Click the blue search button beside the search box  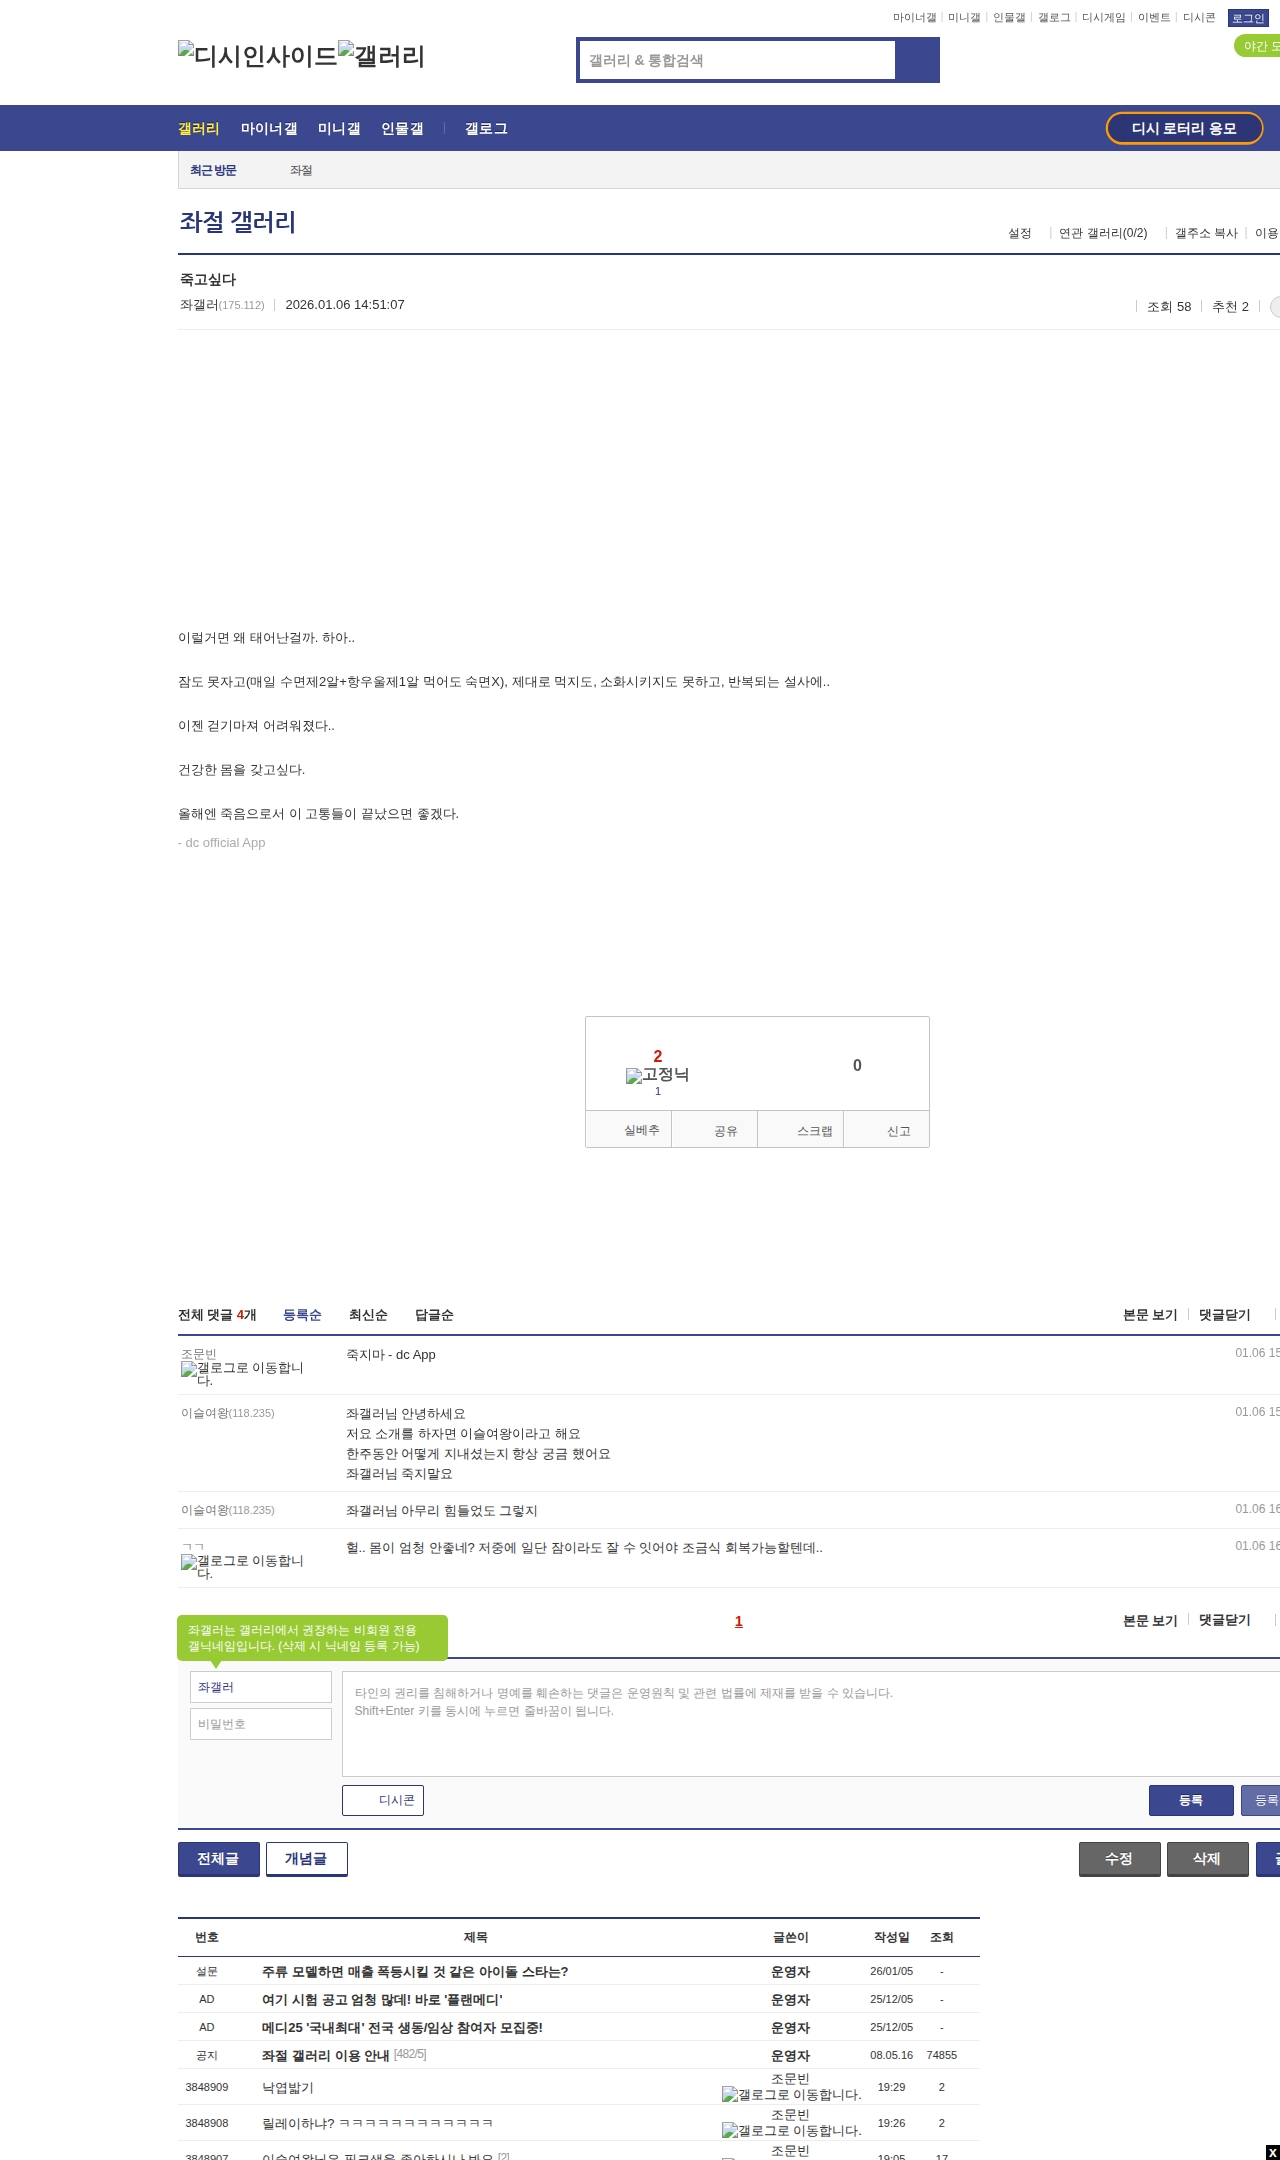[917, 60]
